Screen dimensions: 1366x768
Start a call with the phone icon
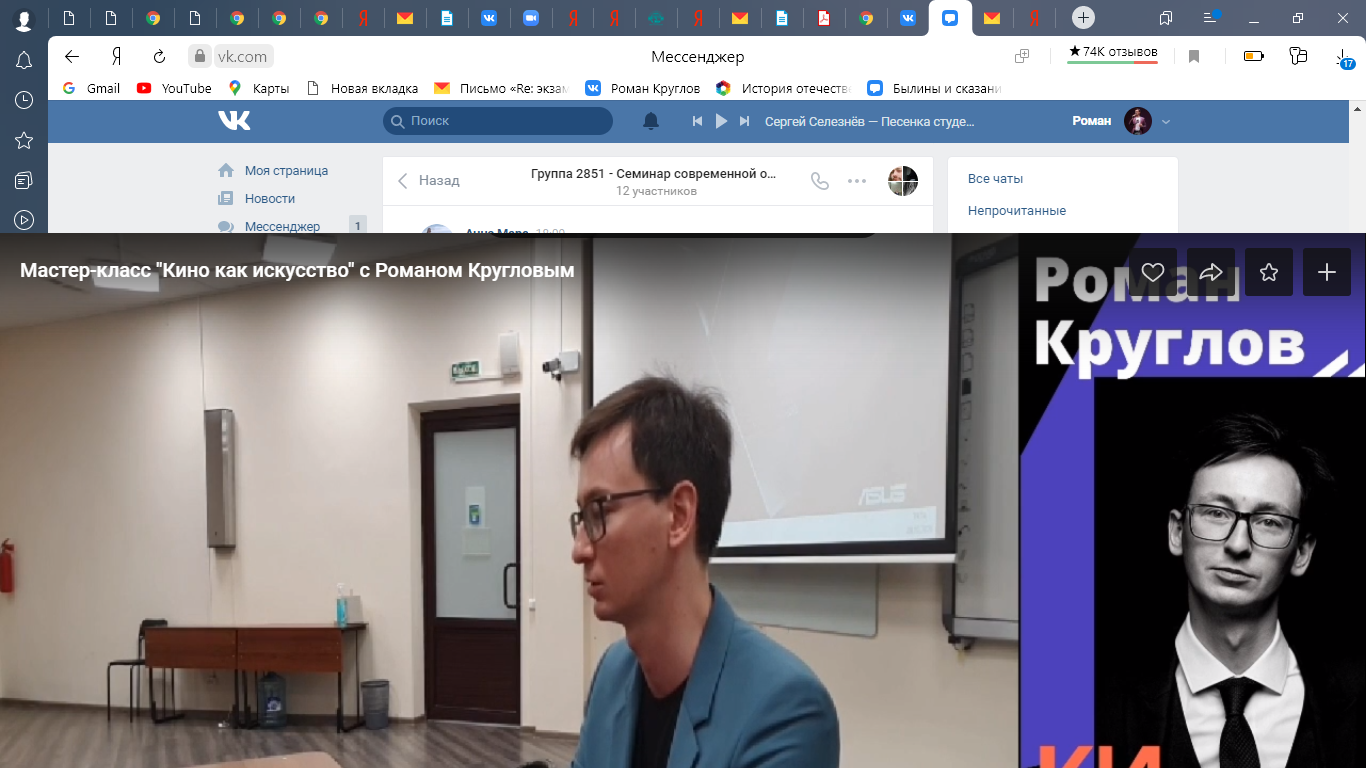820,181
